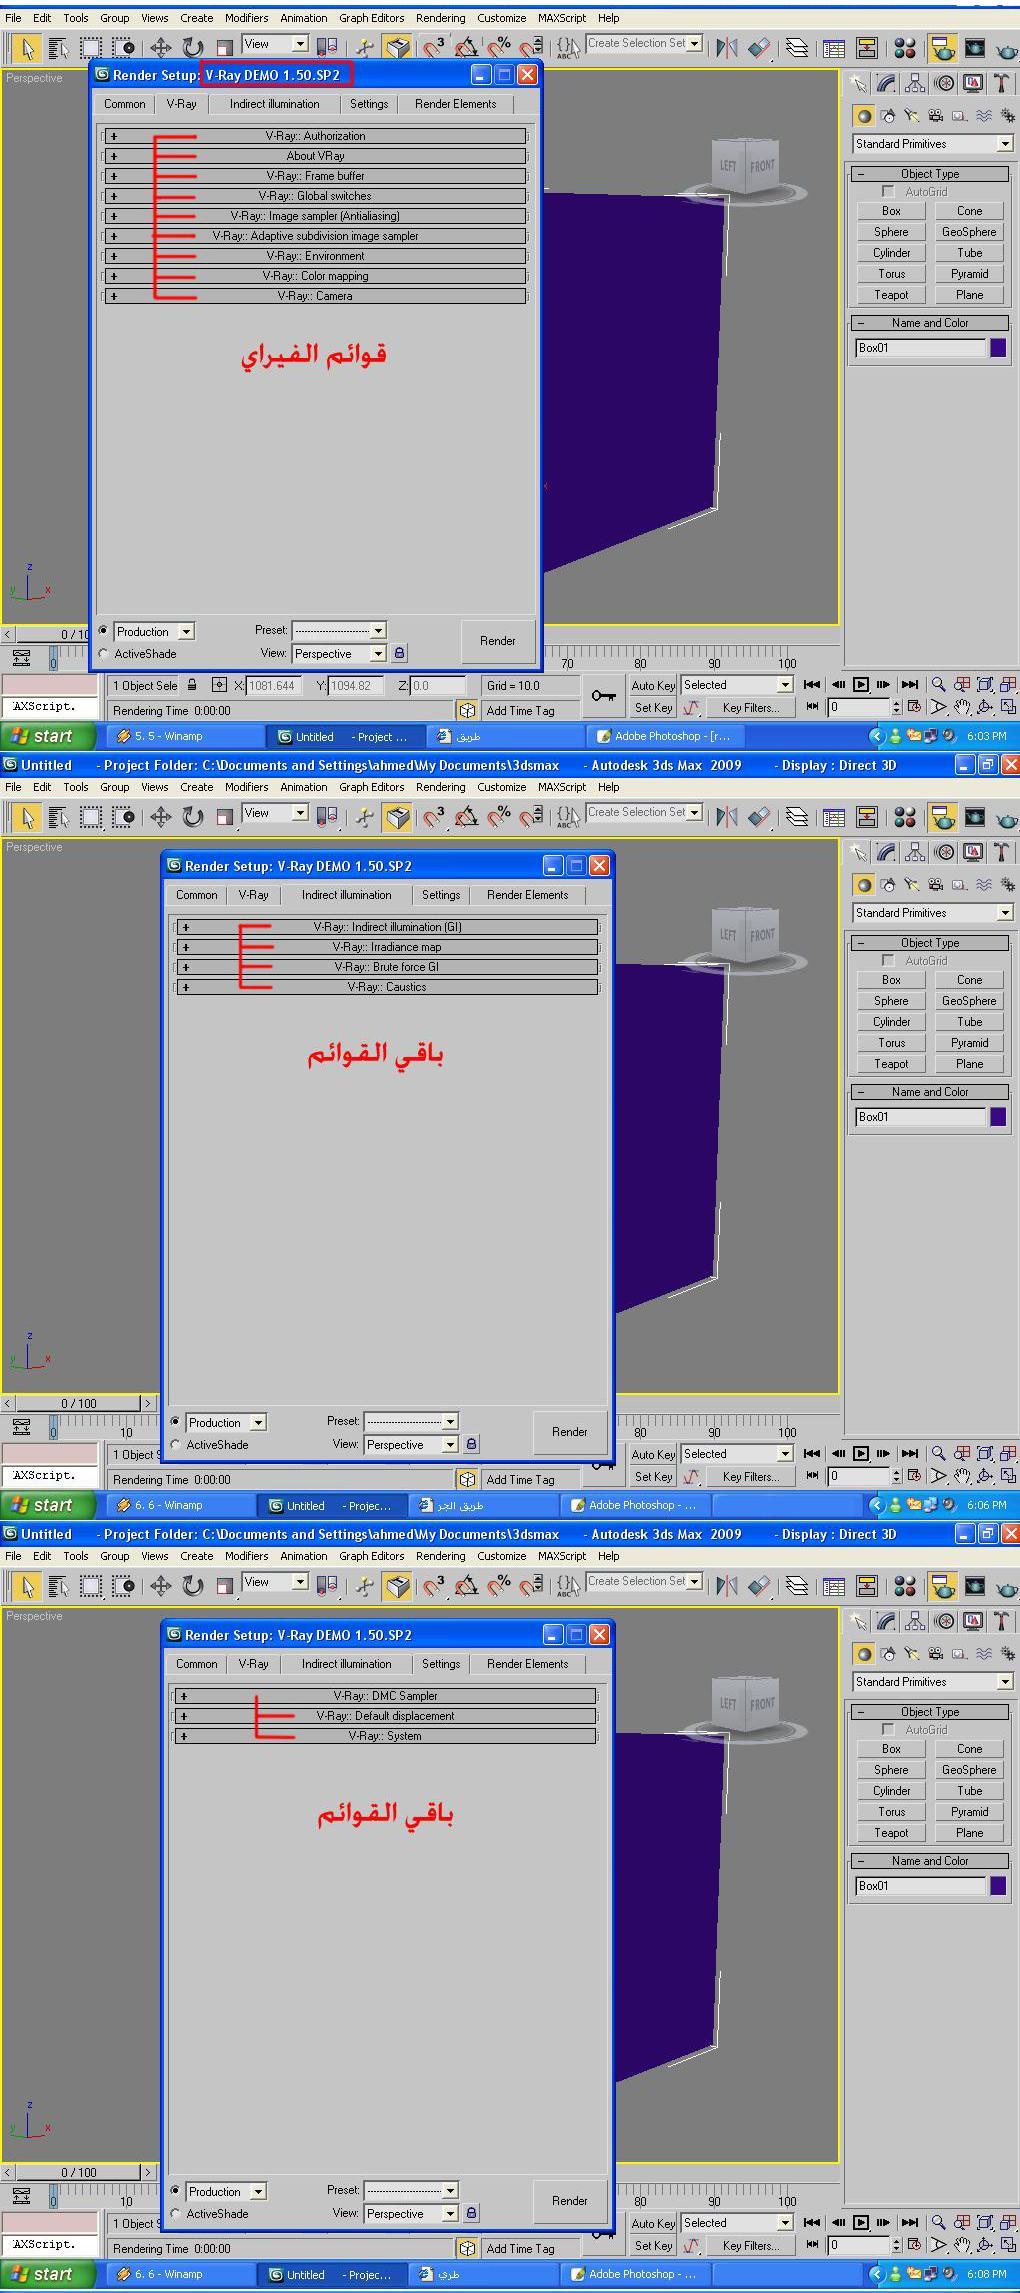
Task: Click the Start button on the taskbar showing 6:06 PM
Action: [x=47, y=1505]
